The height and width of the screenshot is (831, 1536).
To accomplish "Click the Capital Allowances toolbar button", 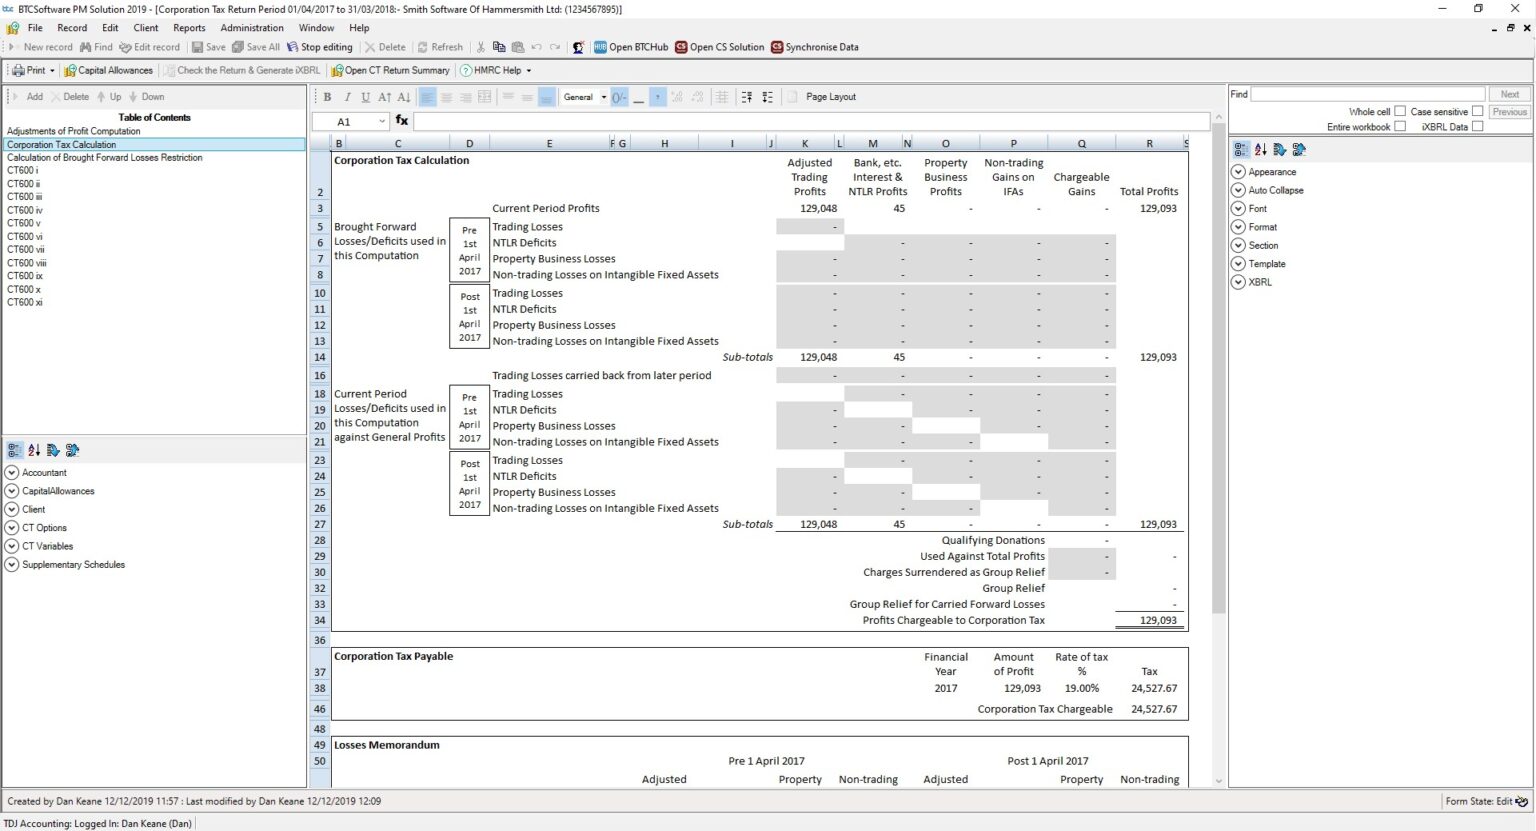I will coord(108,70).
